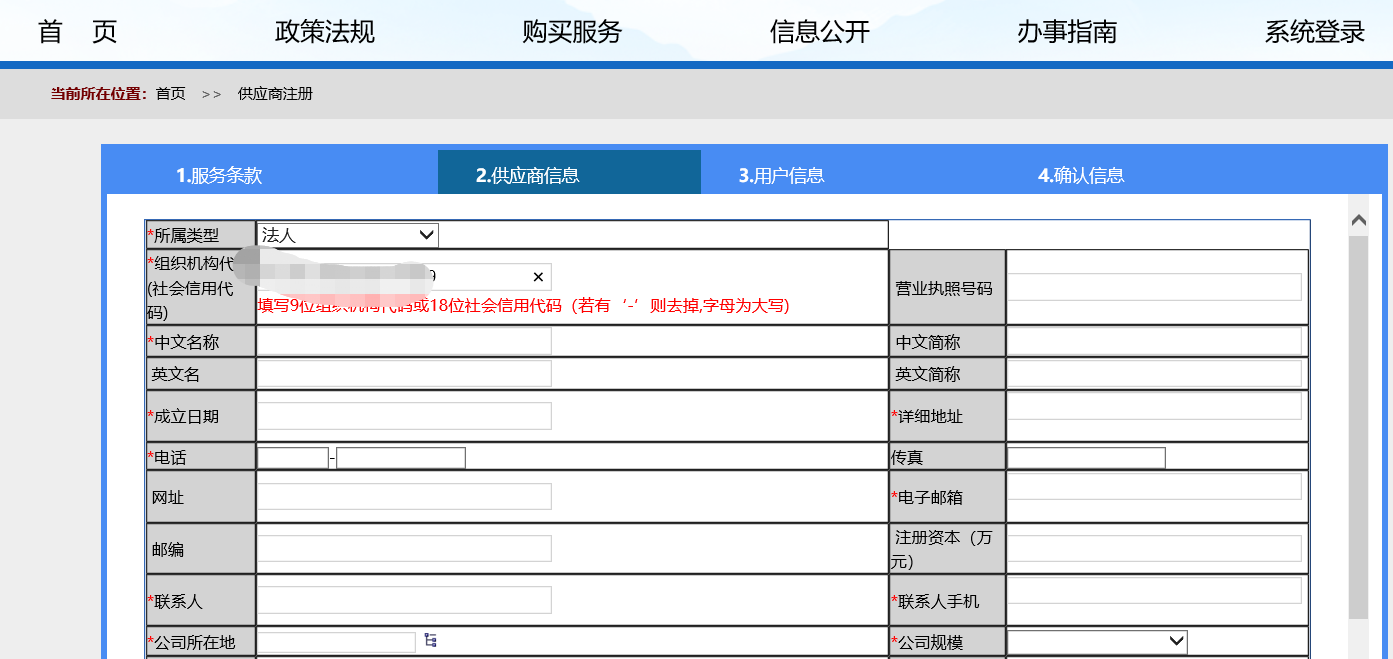Select 购买服务 in the top navigation

(570, 31)
